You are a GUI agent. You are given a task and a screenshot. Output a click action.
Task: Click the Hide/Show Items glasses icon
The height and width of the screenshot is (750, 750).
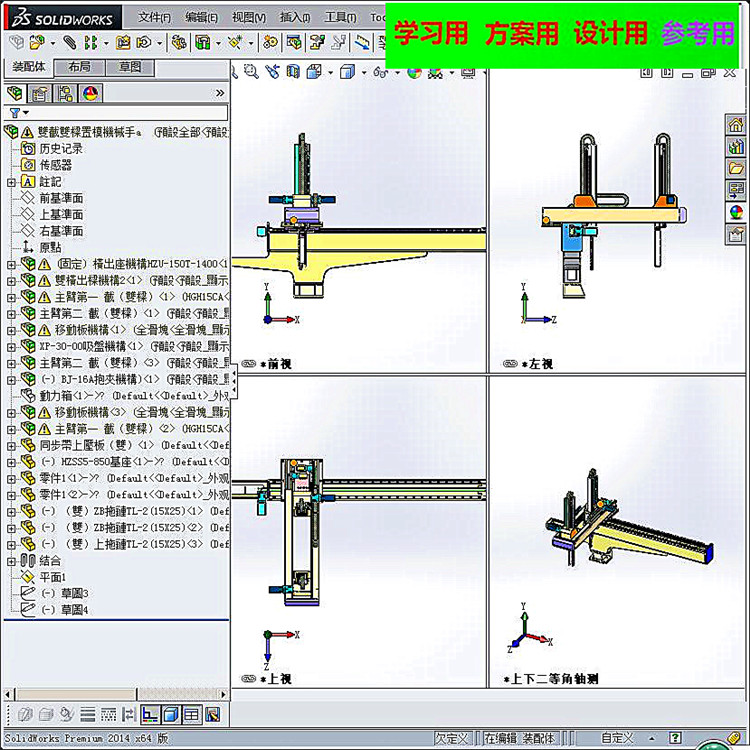[x=380, y=72]
